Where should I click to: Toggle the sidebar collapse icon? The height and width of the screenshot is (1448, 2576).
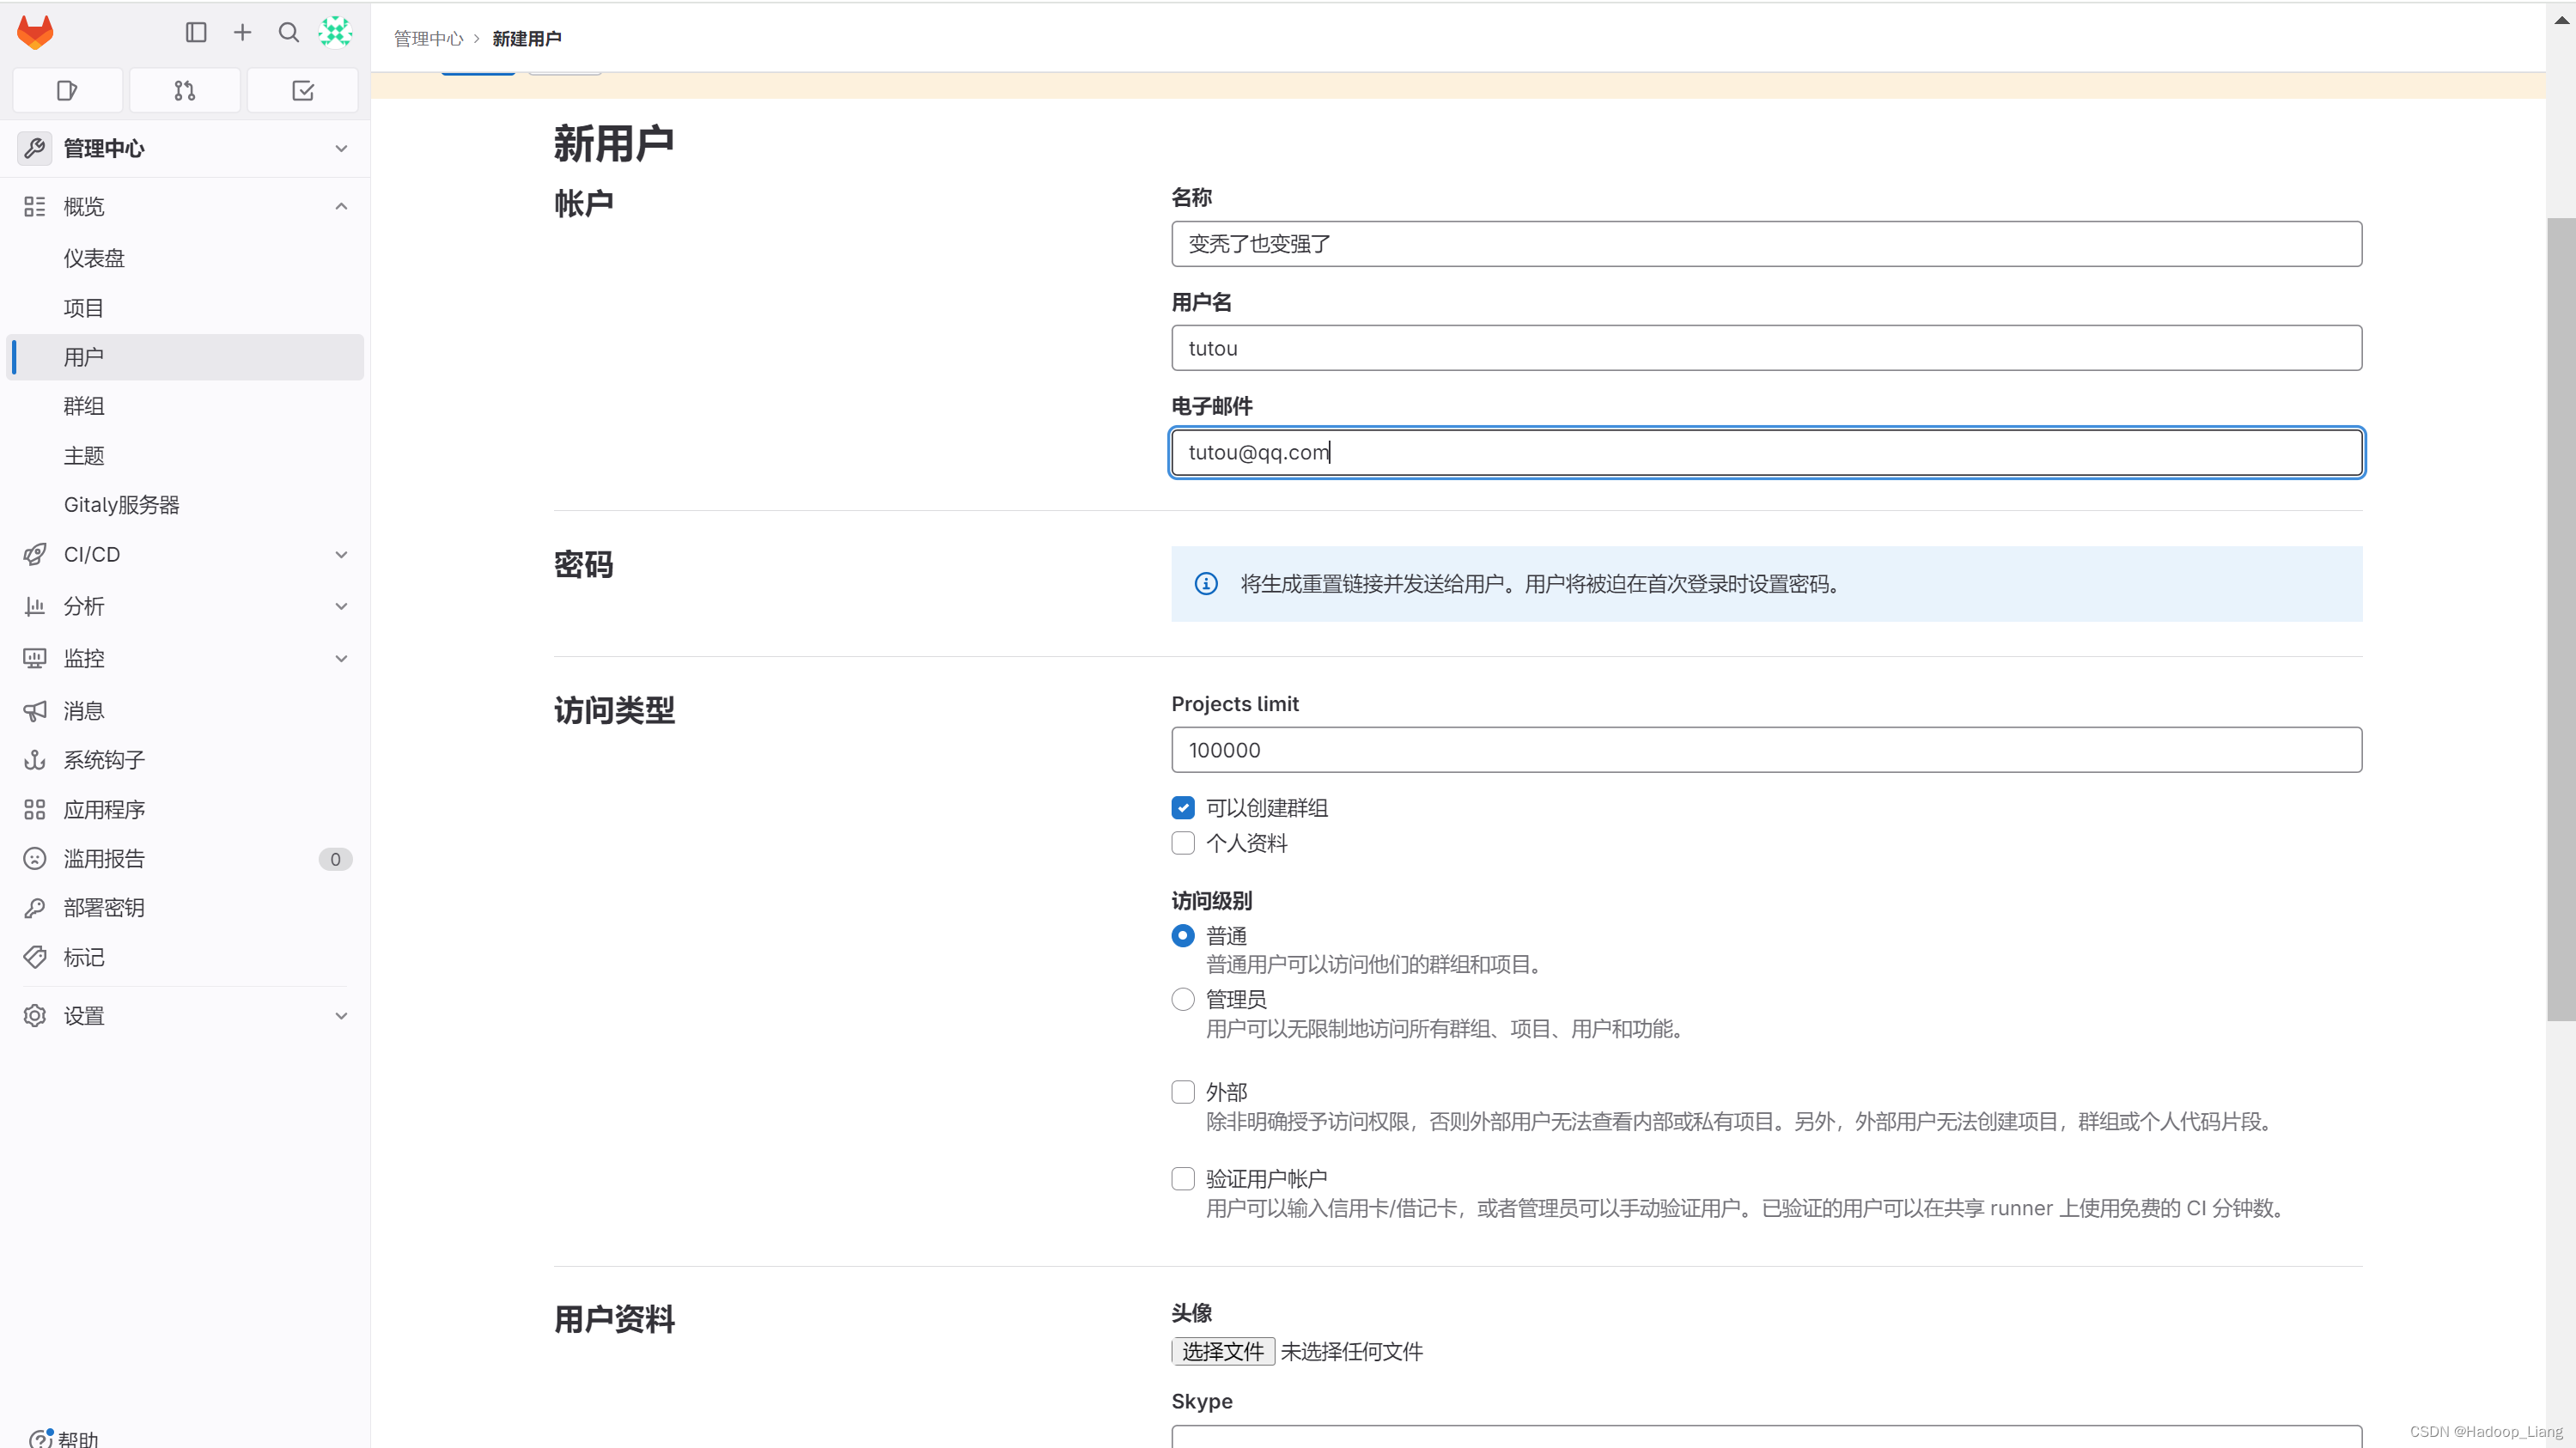(x=196, y=32)
